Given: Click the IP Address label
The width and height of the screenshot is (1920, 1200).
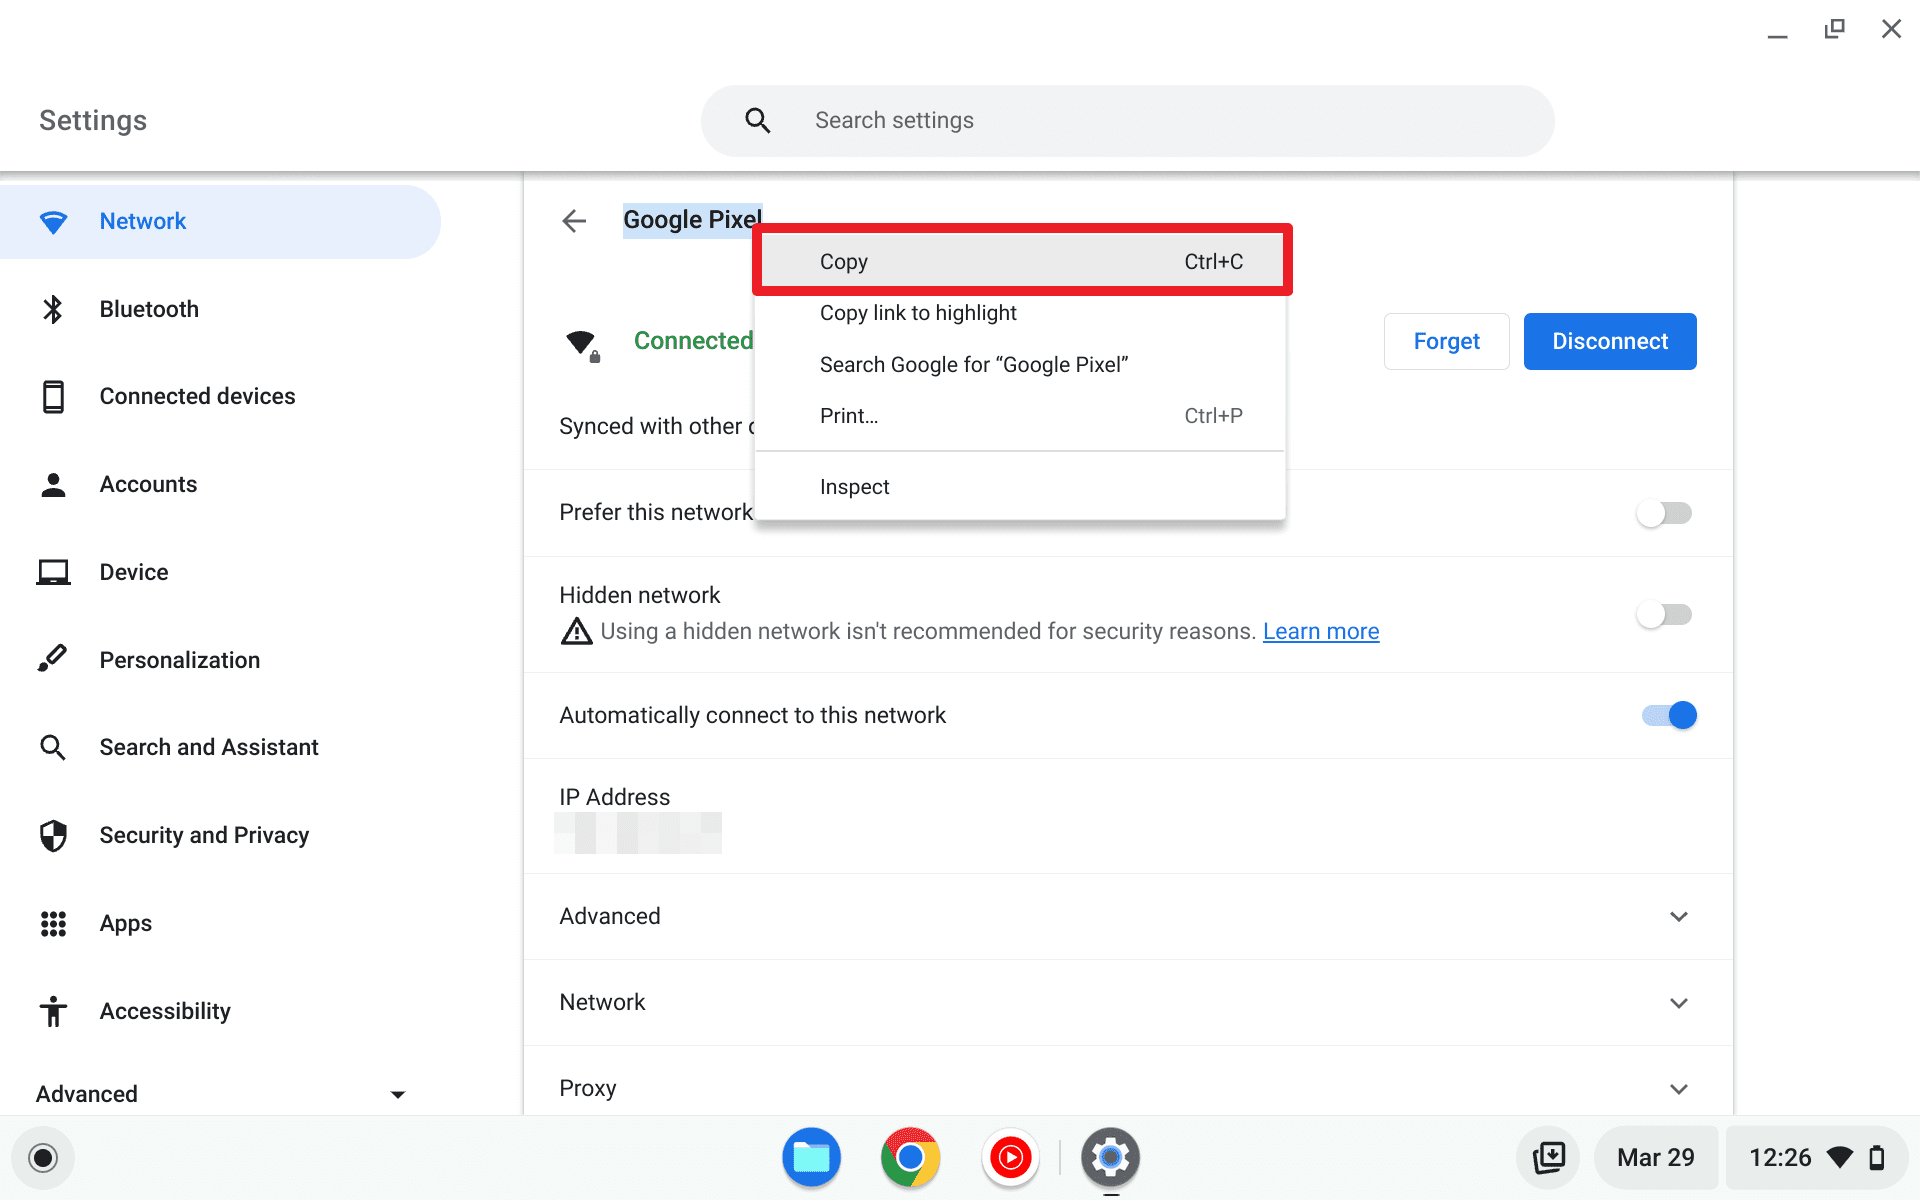Looking at the screenshot, I should click(614, 797).
